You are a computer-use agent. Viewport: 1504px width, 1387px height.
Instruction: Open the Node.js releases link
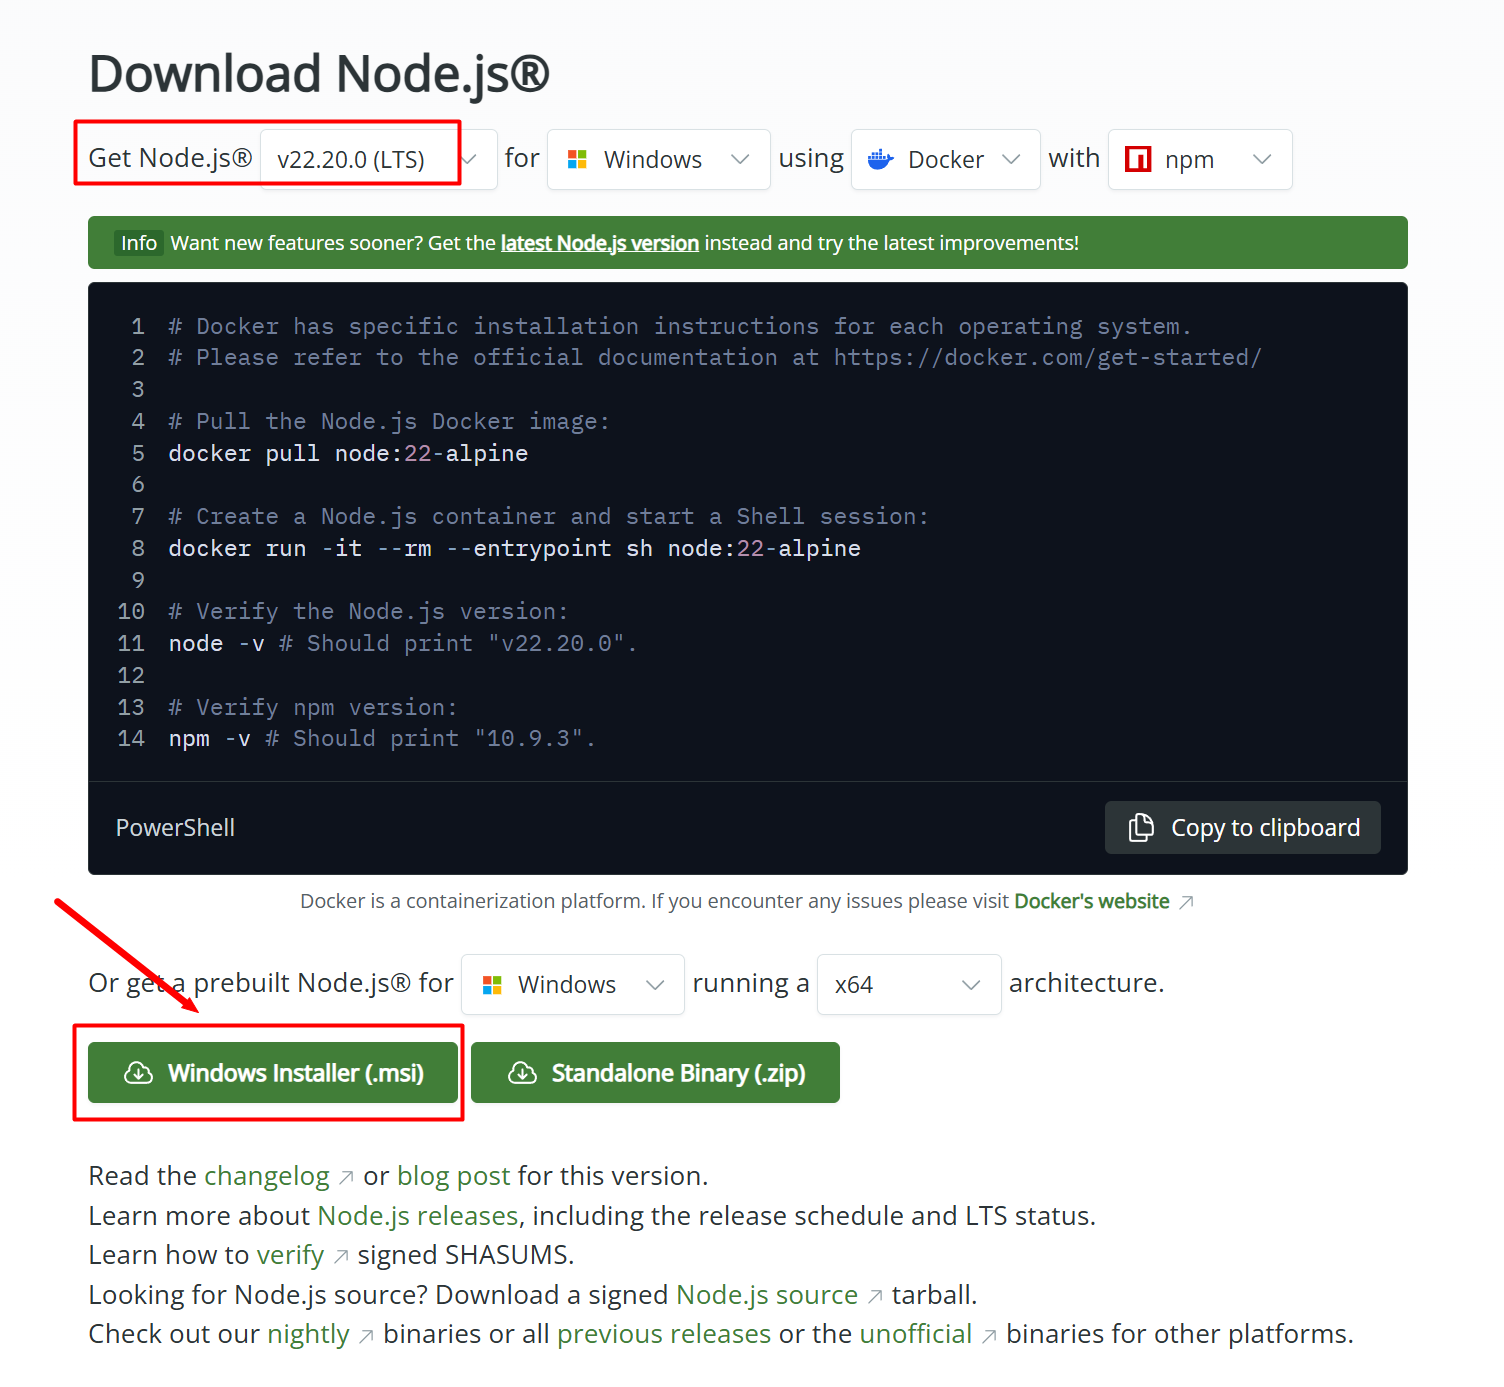[x=418, y=1216]
